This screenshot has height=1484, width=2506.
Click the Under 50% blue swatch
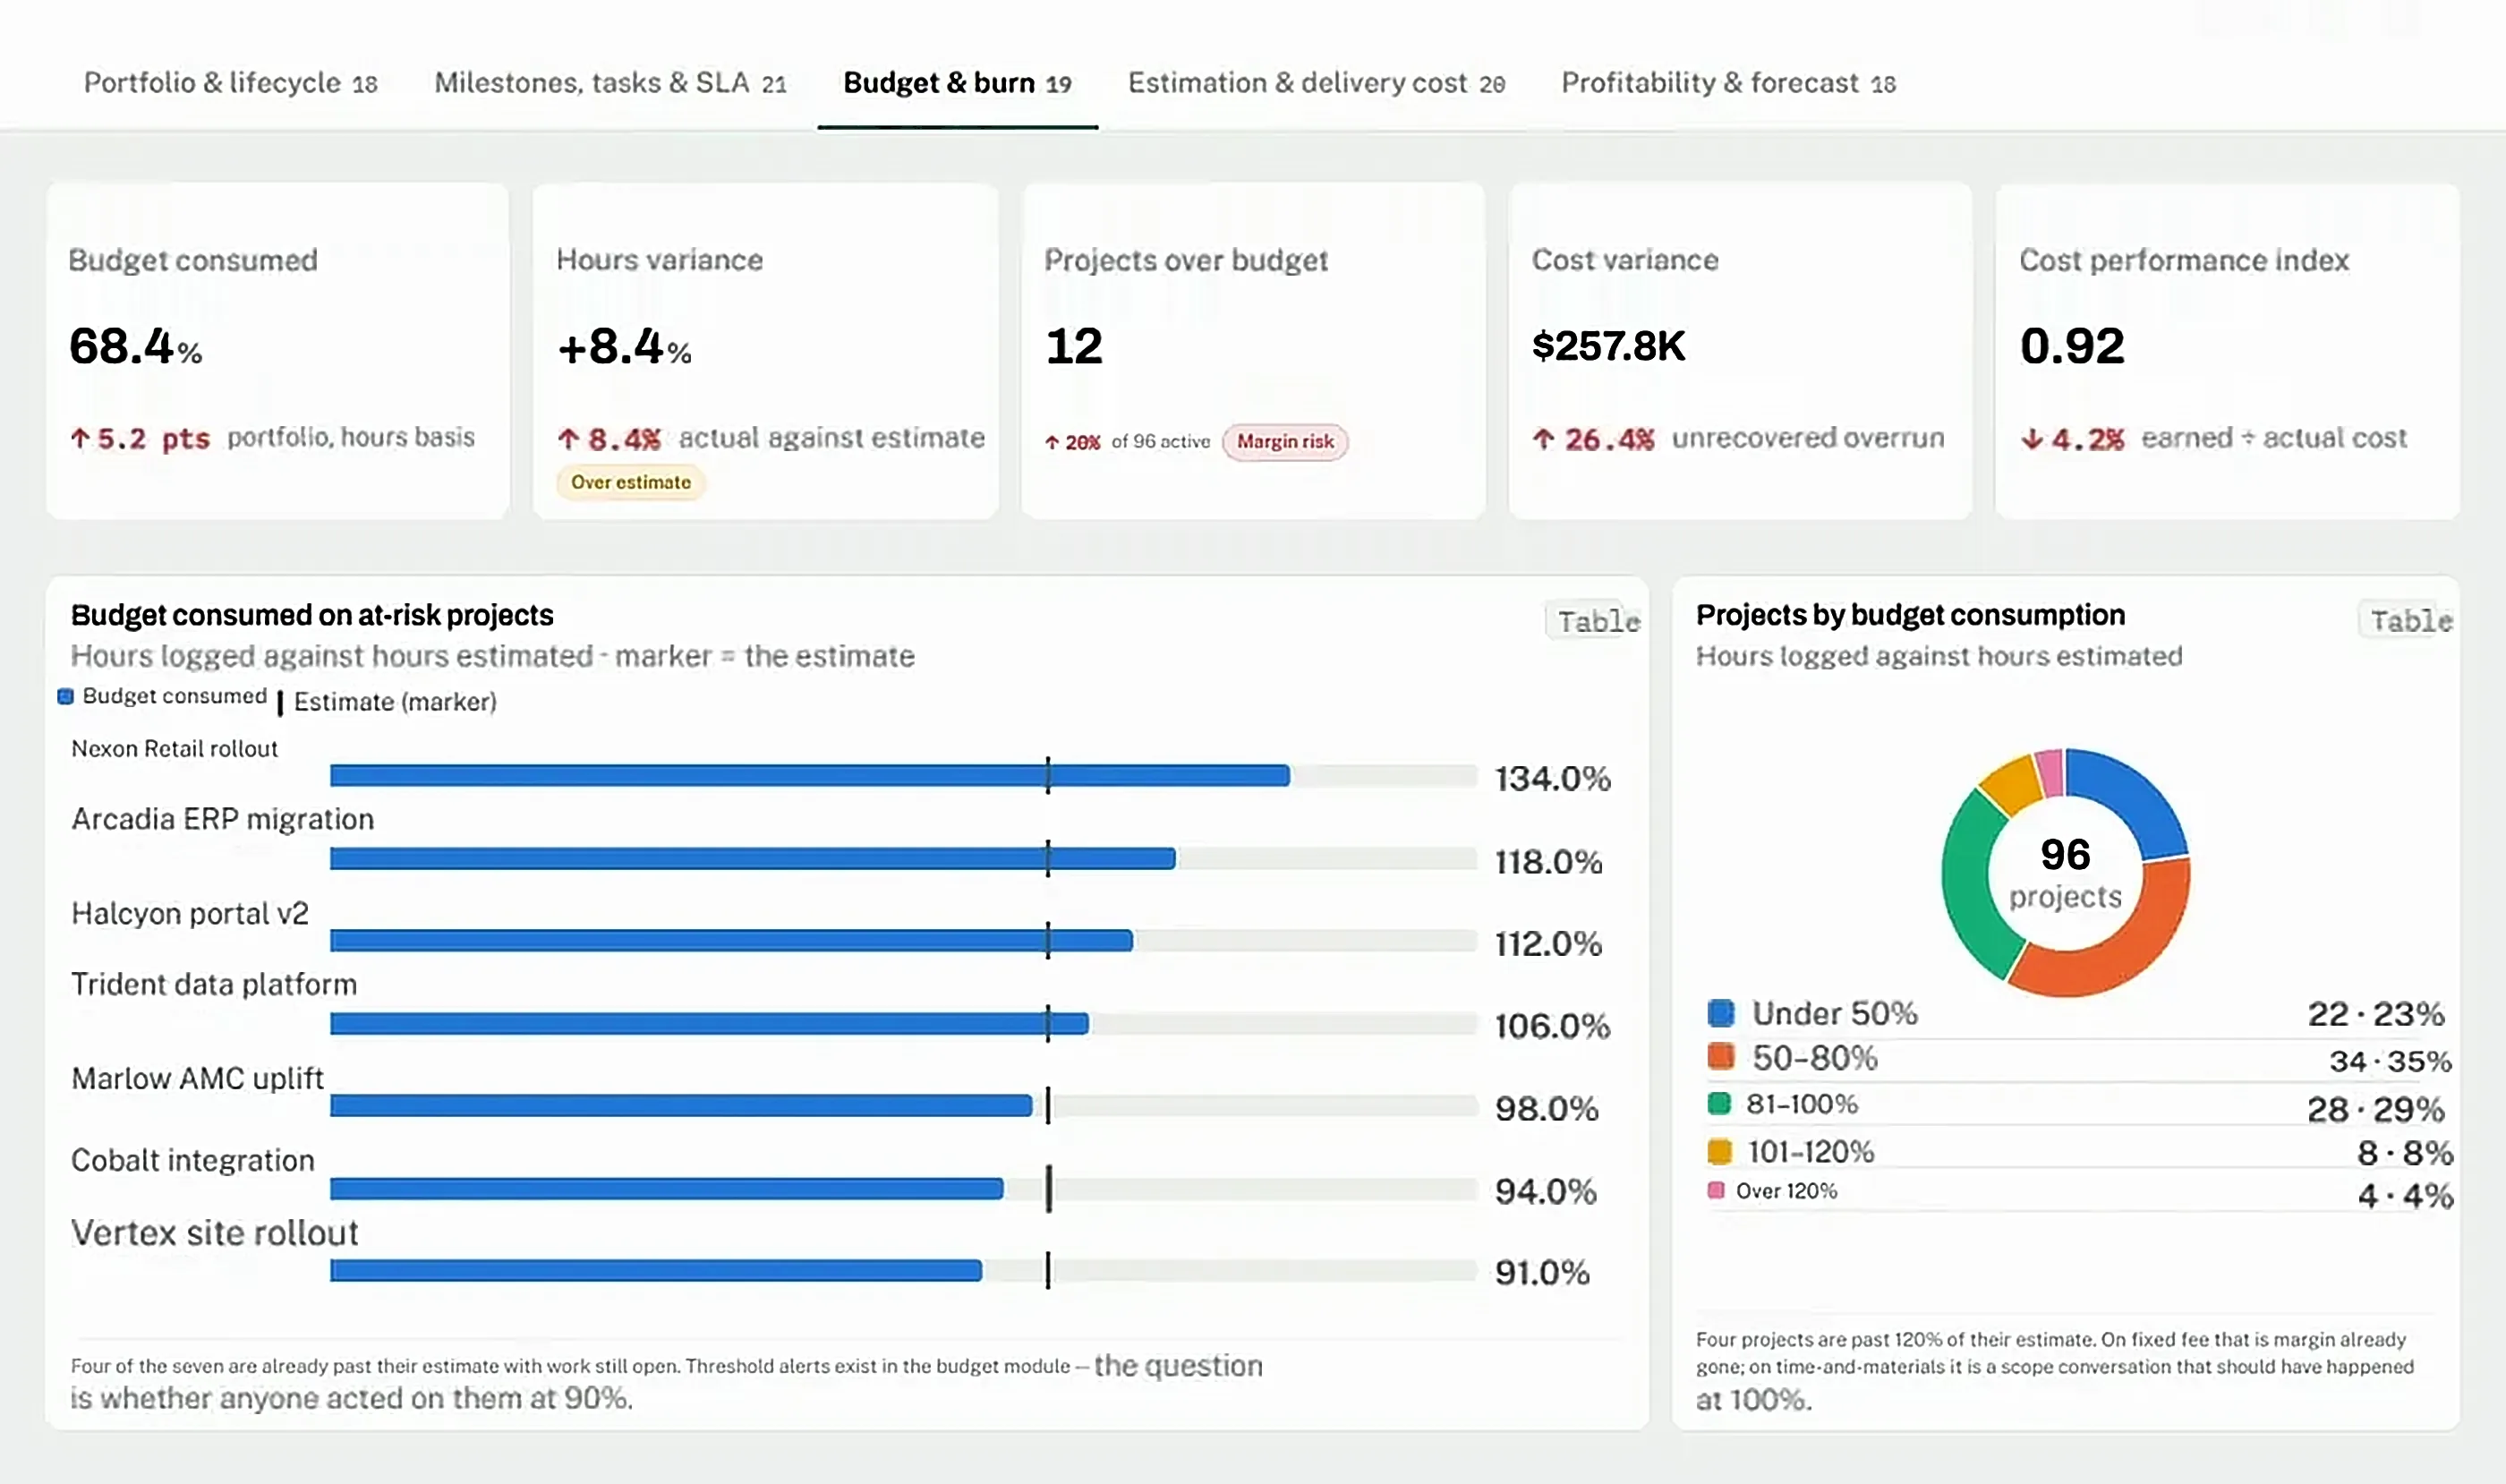tap(1721, 1013)
